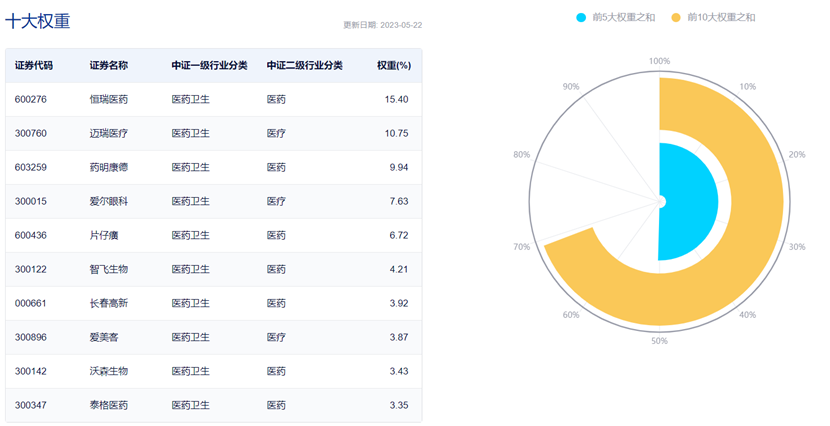Click the orange top-10 weight ring
Image resolution: width=830 pixels, height=426 pixels.
(755, 200)
